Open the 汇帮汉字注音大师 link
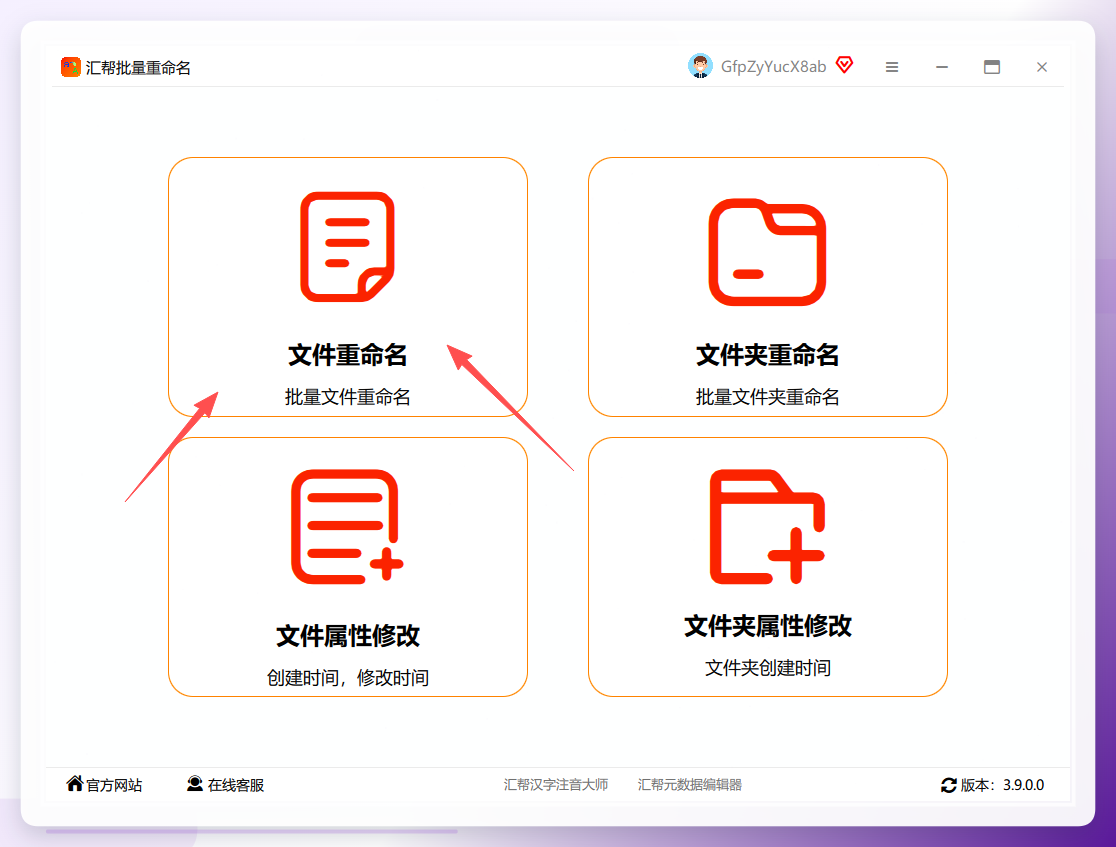The height and width of the screenshot is (847, 1116). (x=556, y=784)
